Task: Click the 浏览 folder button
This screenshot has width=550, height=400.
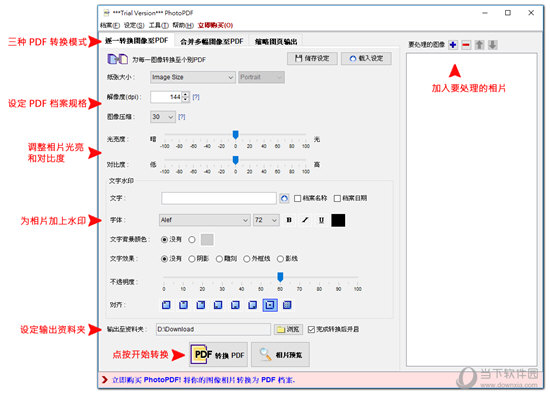Action: click(288, 329)
